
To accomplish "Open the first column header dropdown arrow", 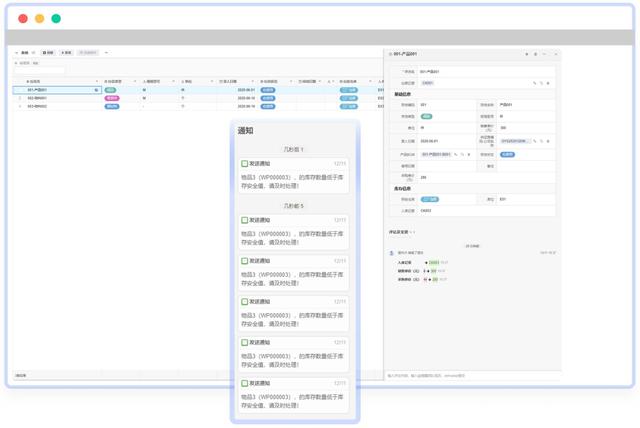I will pos(97,82).
